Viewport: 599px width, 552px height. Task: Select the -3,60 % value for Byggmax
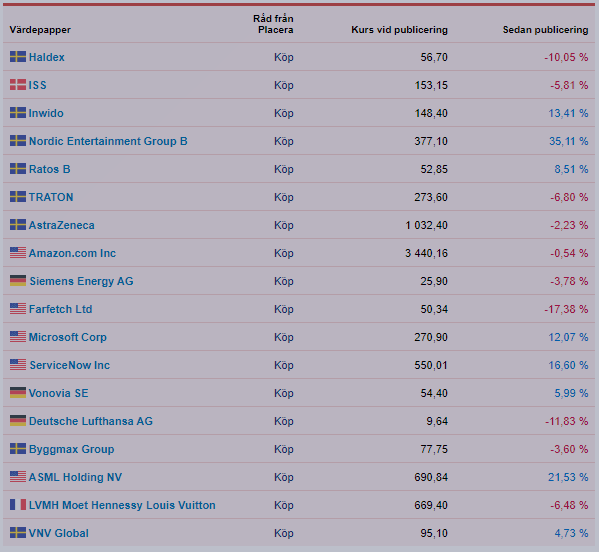pyautogui.click(x=569, y=449)
